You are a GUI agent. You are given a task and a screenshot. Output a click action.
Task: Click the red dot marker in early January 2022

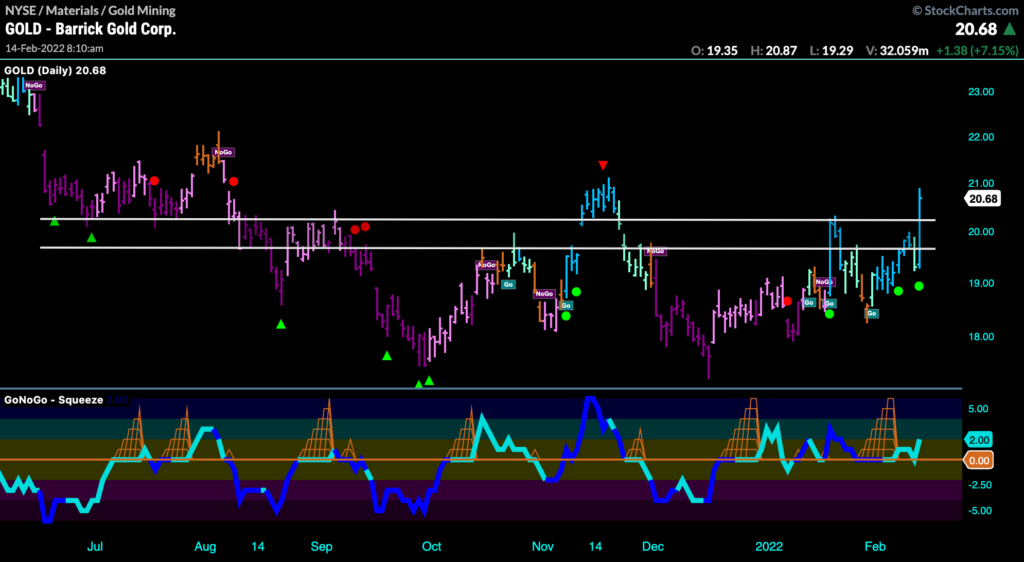[788, 302]
